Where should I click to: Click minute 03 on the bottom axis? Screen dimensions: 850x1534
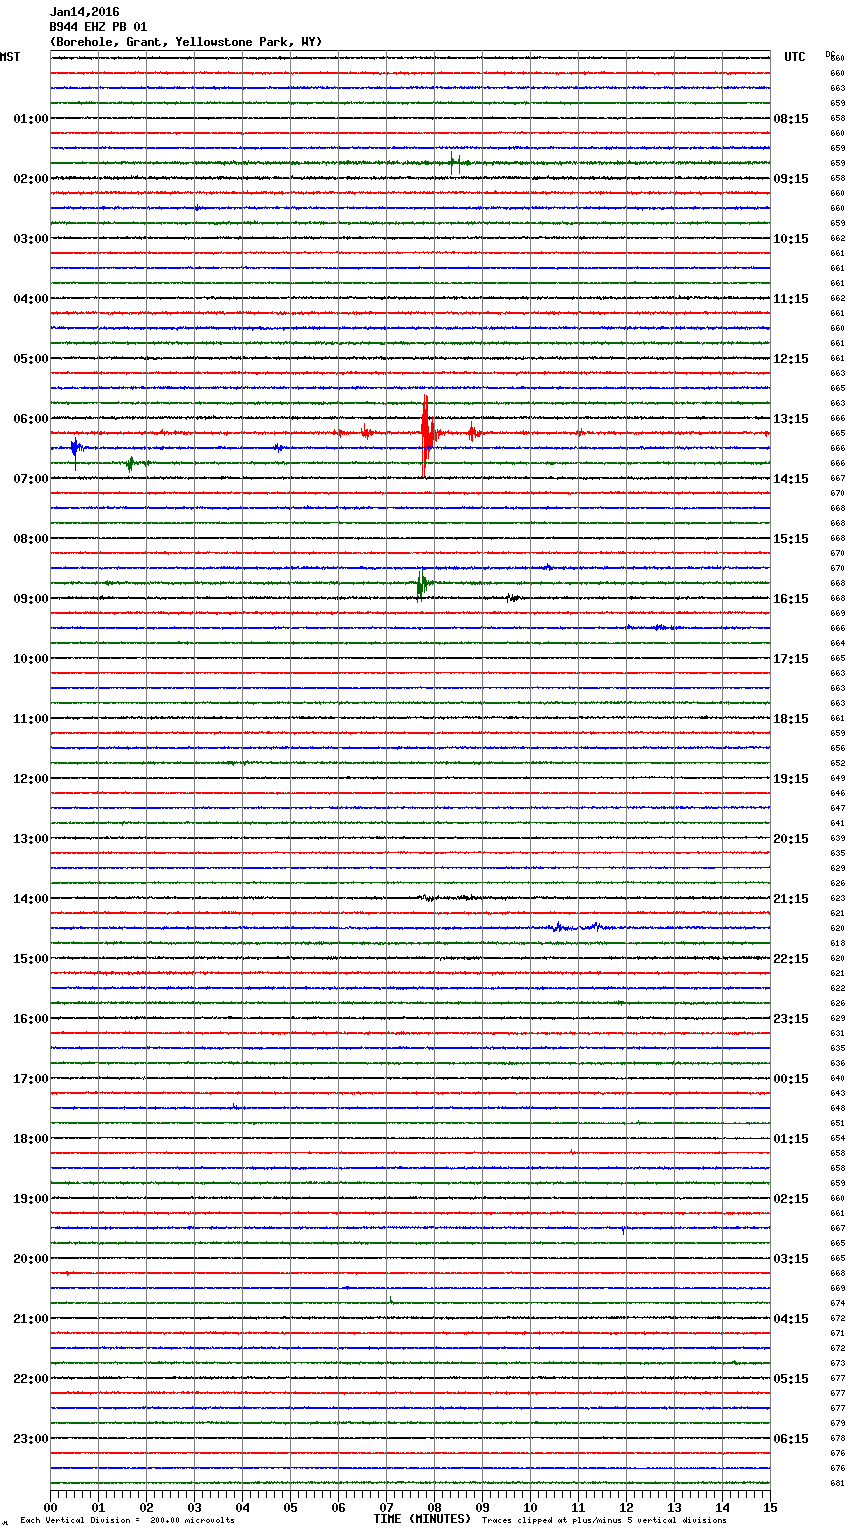[x=195, y=1507]
